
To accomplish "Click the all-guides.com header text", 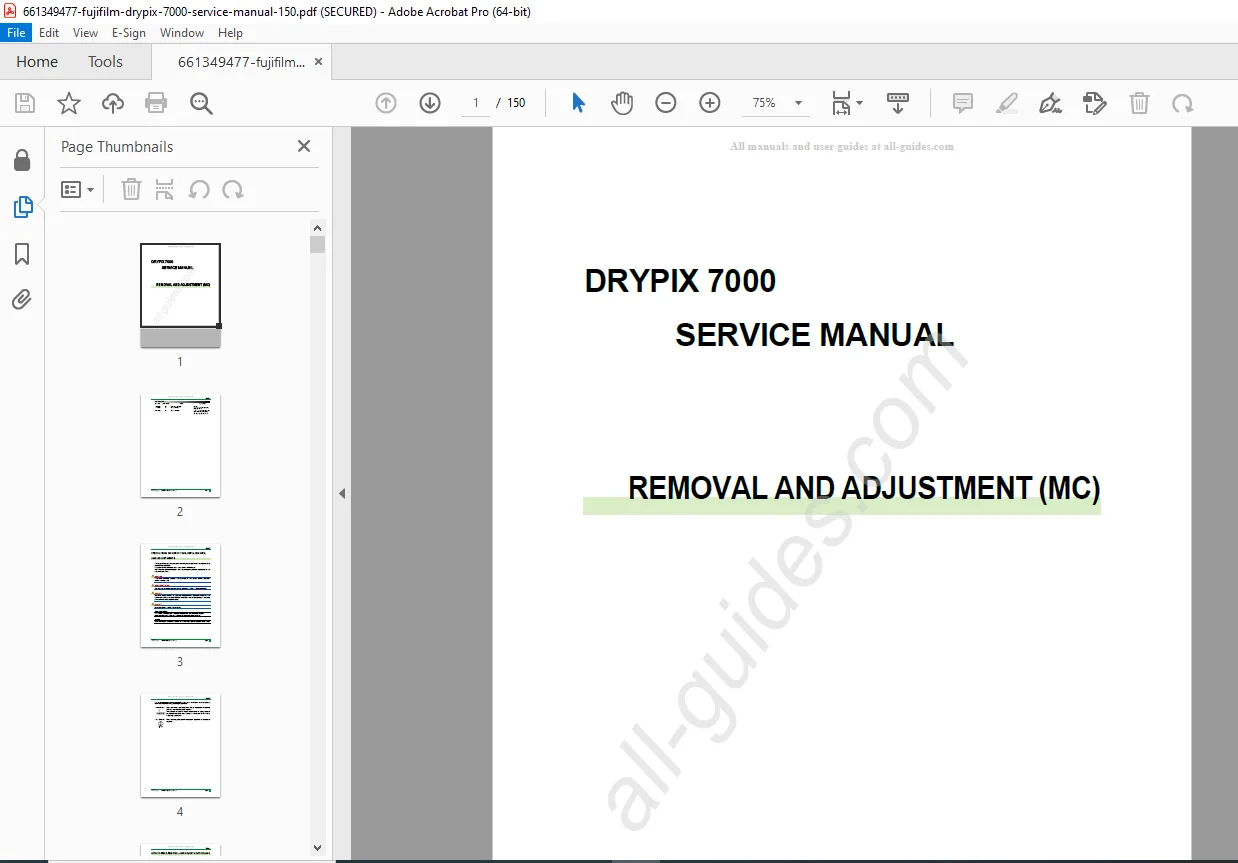I will pos(842,146).
